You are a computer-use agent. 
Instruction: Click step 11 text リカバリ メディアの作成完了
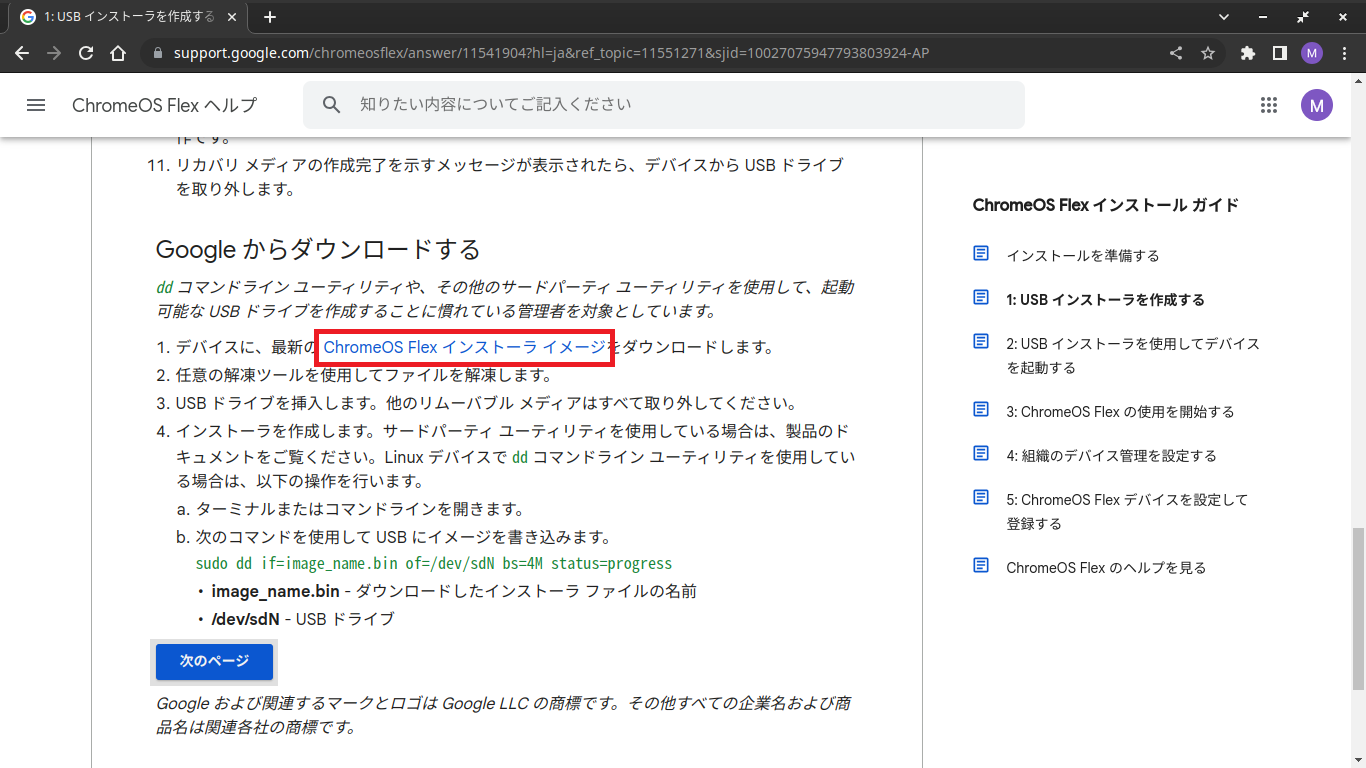pos(510,177)
